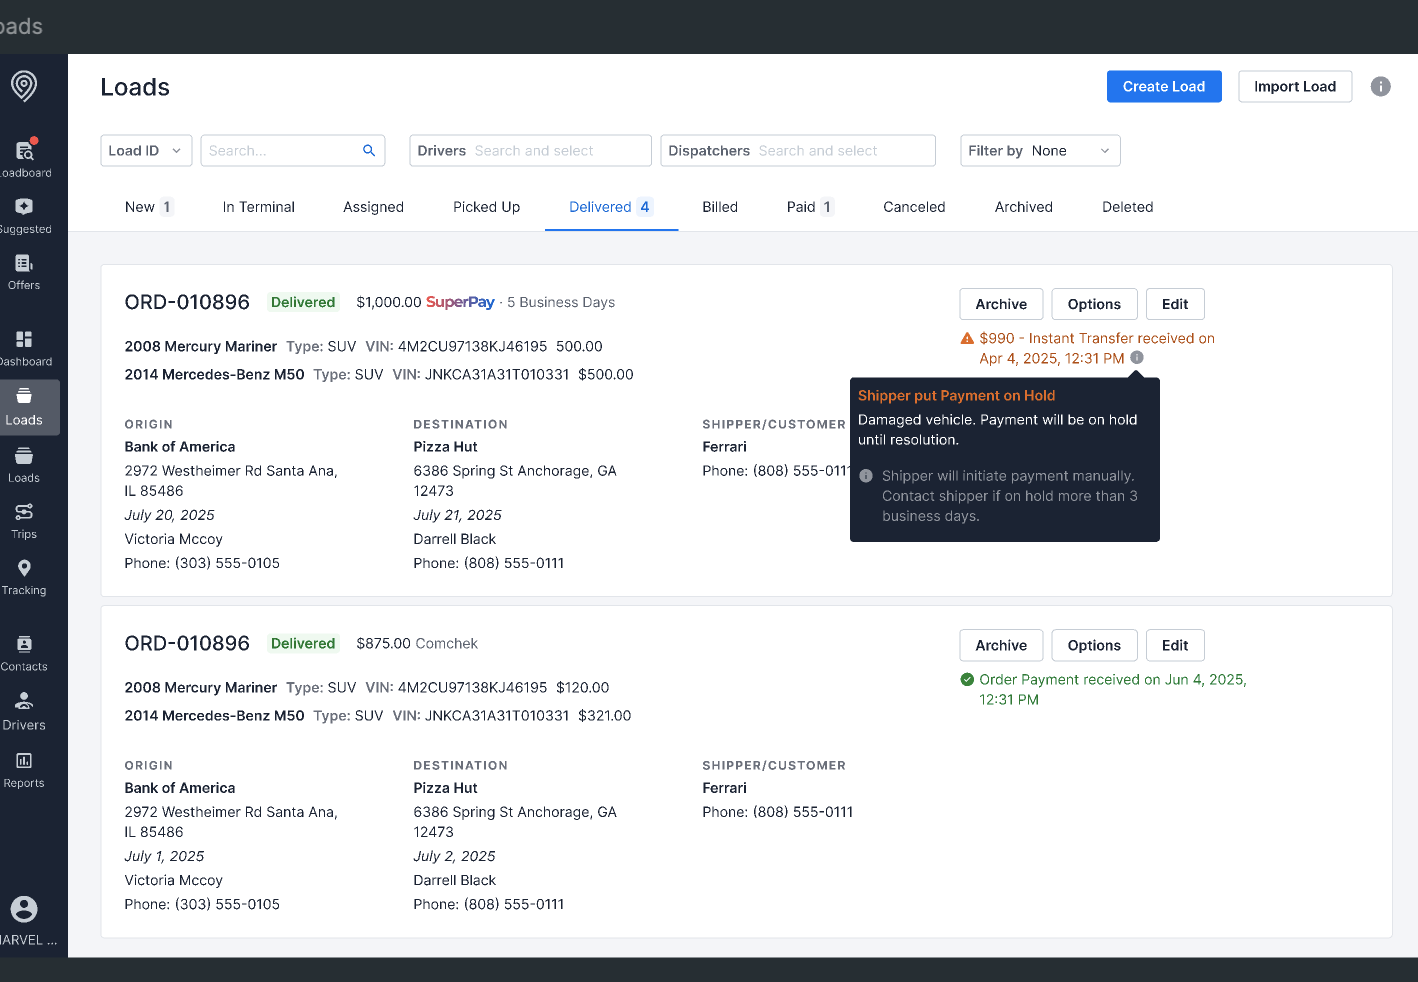Click the user avatar in the sidebar
The width and height of the screenshot is (1418, 982).
pos(24,909)
